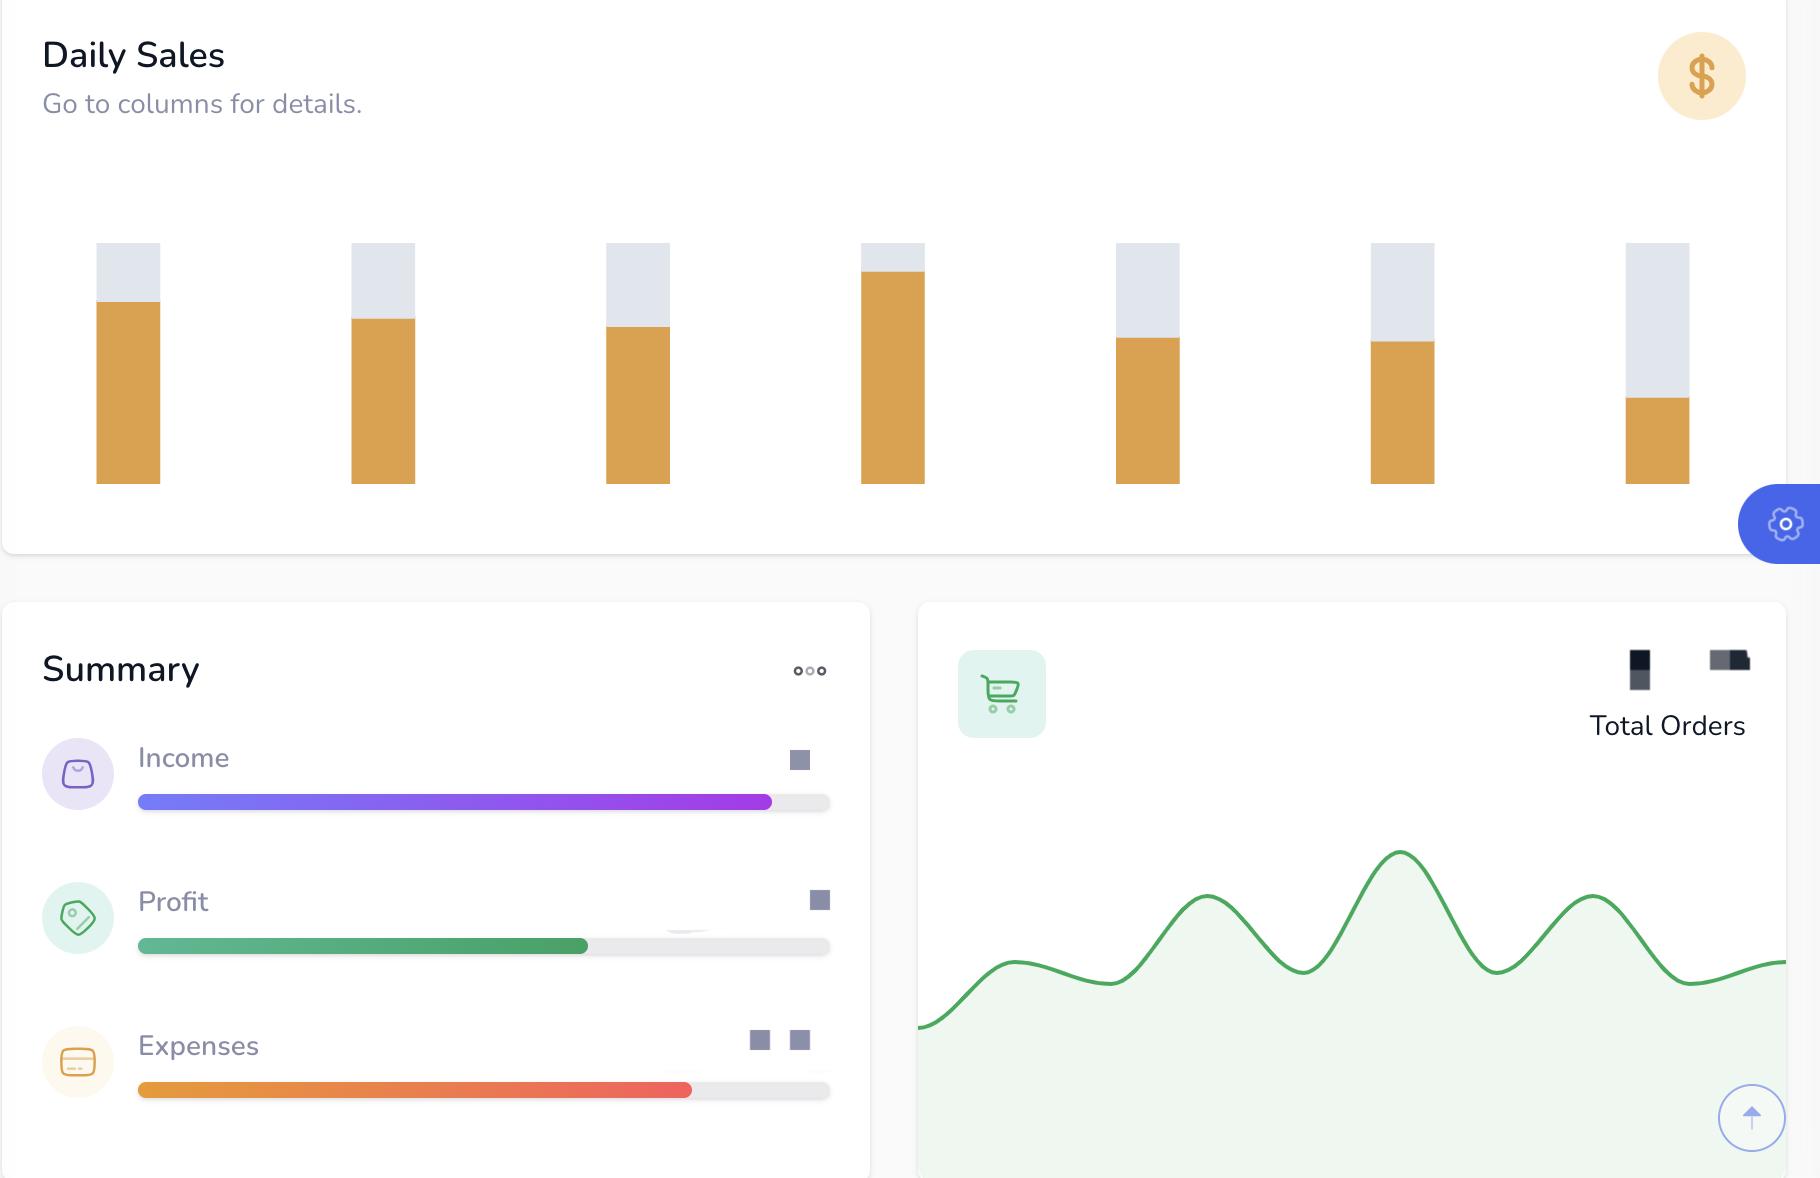Viewport: 1820px width, 1178px height.
Task: Click the highest peak of the orders line chart
Action: (1400, 853)
